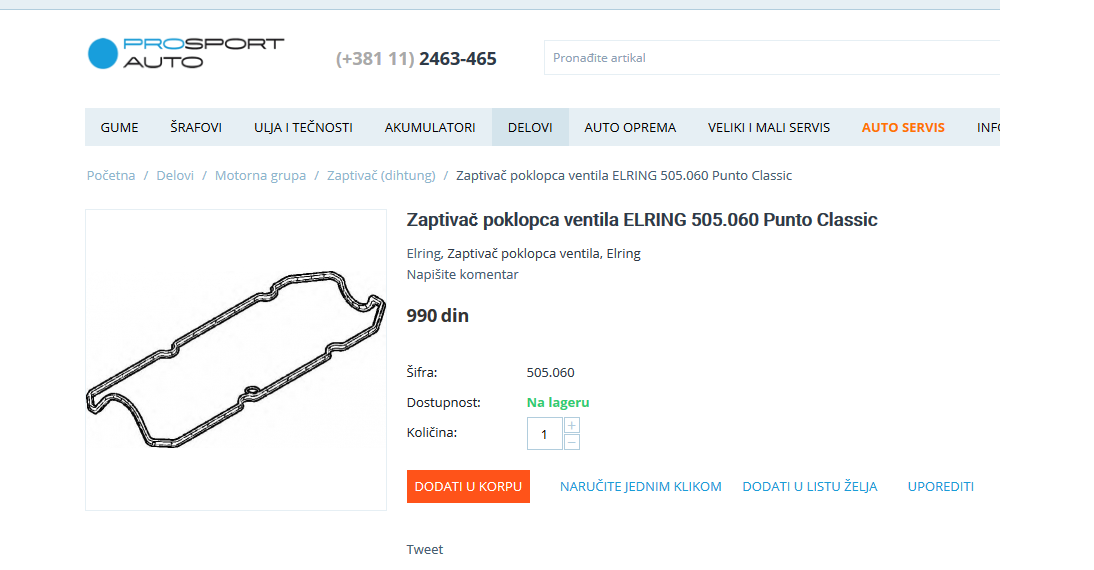Click the UPOREDITI compare link
The height and width of the screenshot is (570, 1094).
tap(941, 486)
